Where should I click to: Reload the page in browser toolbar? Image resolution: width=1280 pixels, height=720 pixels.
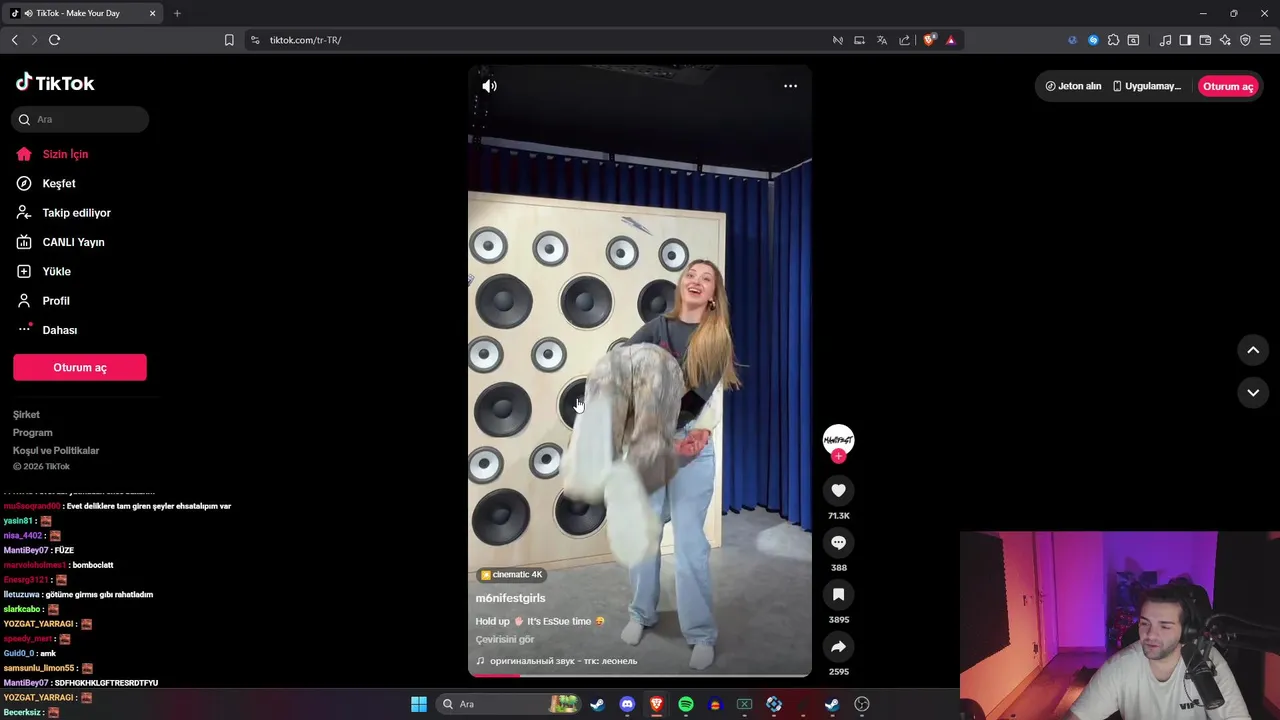pos(54,40)
